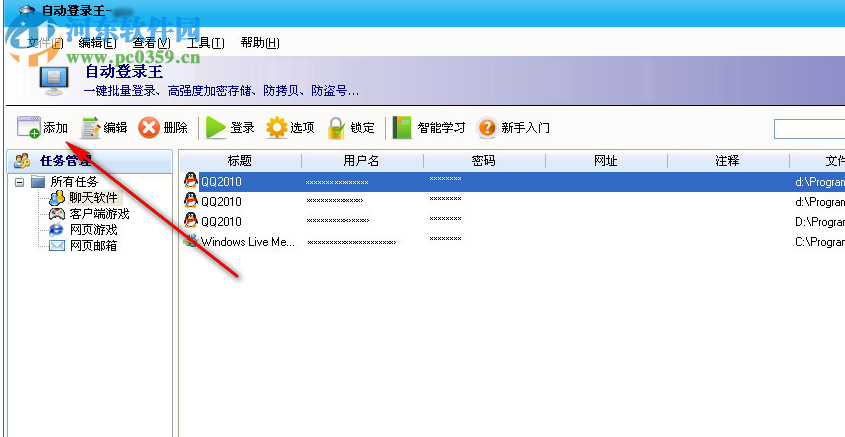Click the monitor icon in the banner
This screenshot has height=437, width=845.
54,81
